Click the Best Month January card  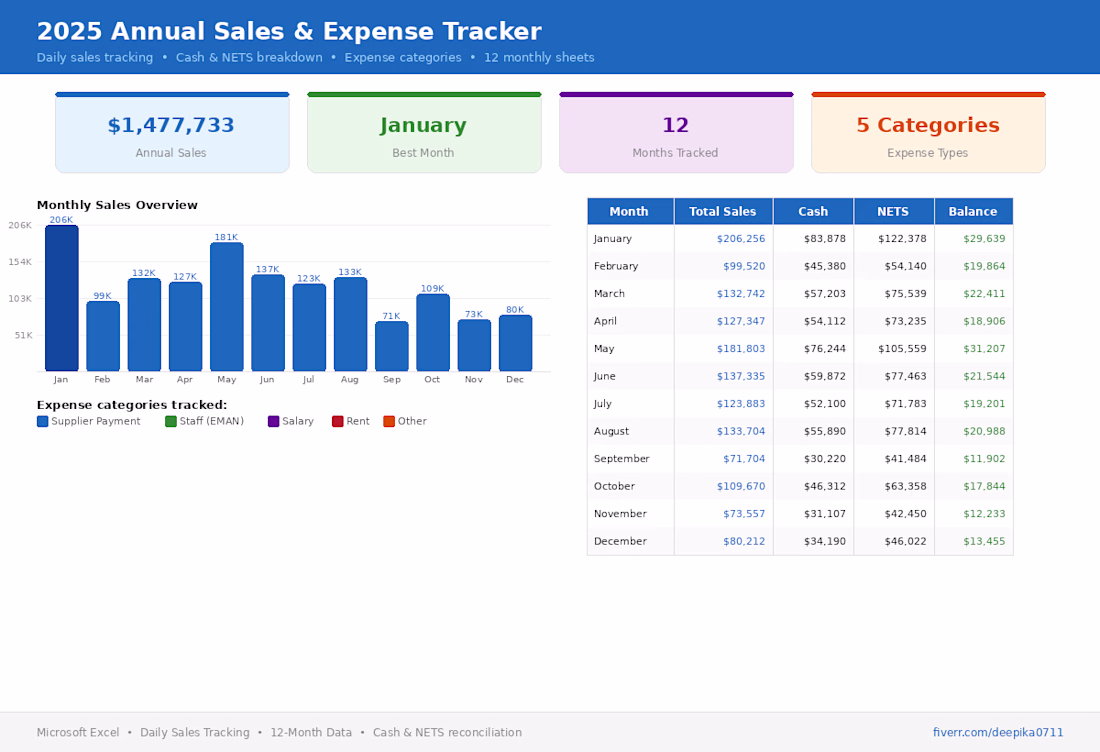click(424, 133)
